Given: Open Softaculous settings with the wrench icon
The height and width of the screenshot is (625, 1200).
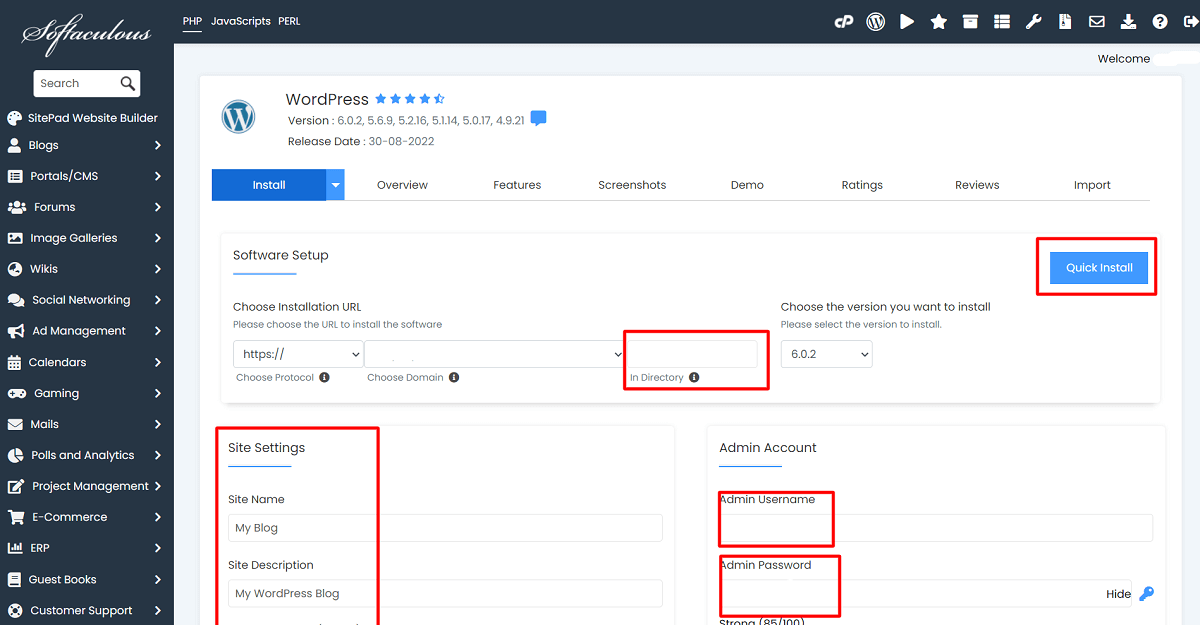Looking at the screenshot, I should coord(1033,21).
